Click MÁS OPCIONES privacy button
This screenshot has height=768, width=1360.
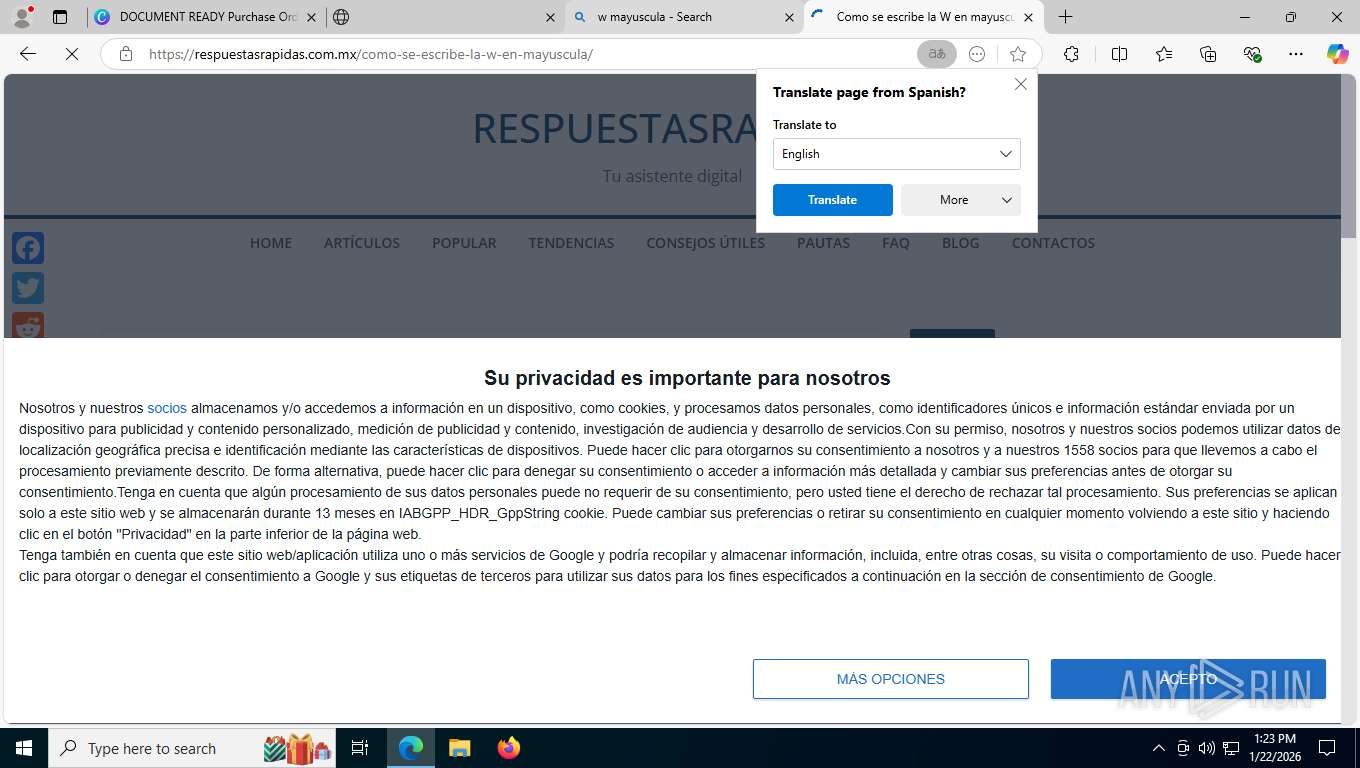(890, 679)
